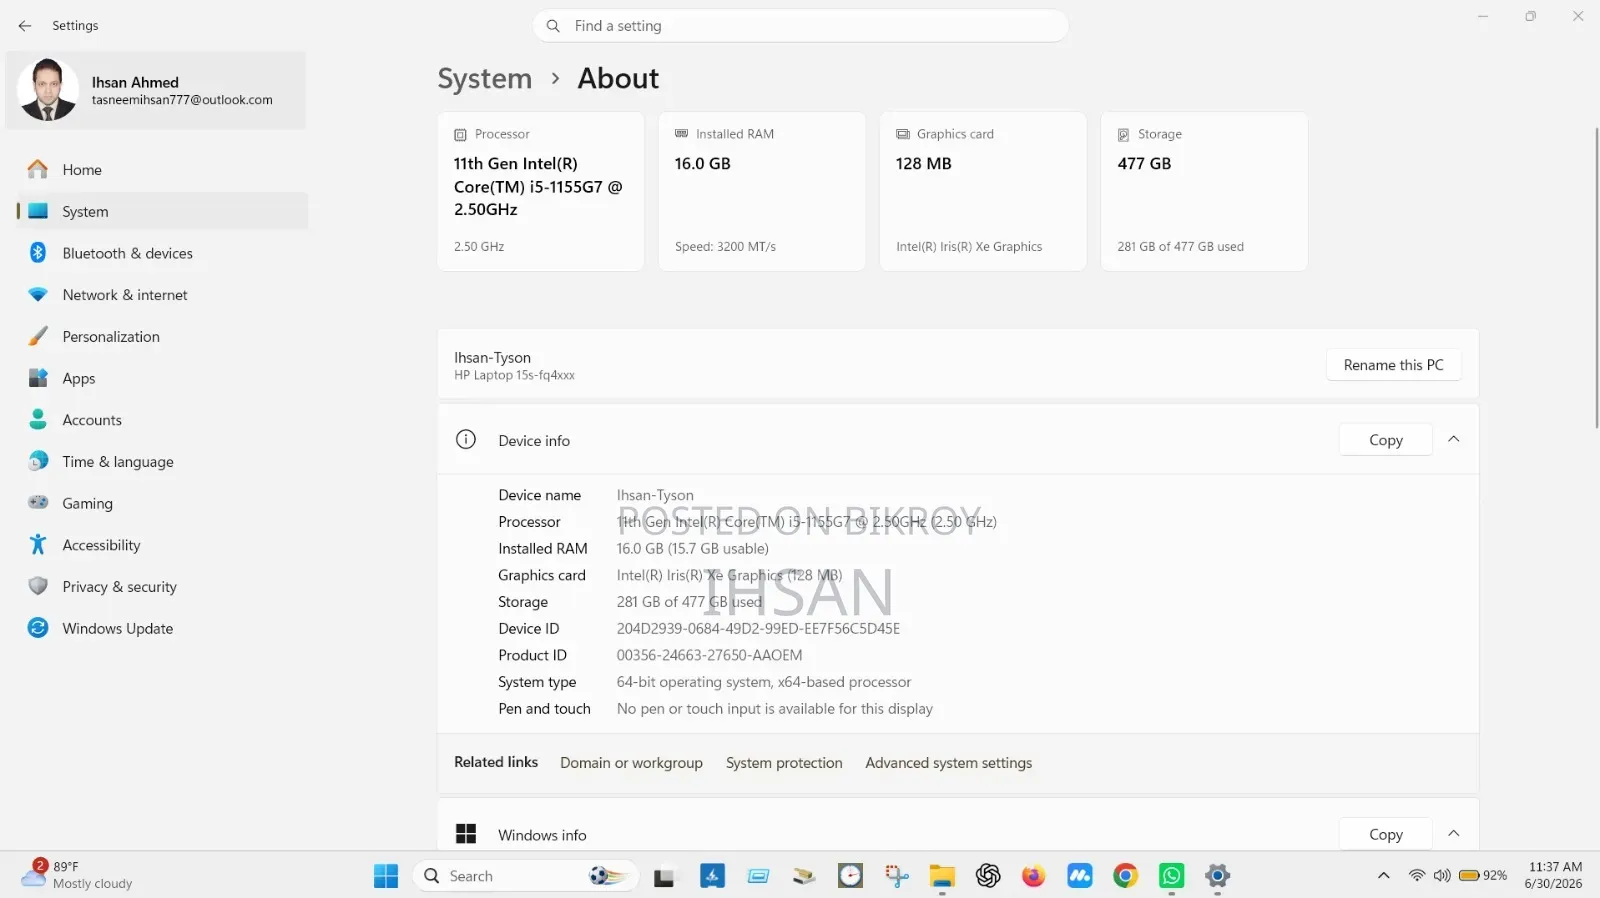The height and width of the screenshot is (898, 1600).
Task: Open the clock app on taskbar
Action: [x=850, y=876]
